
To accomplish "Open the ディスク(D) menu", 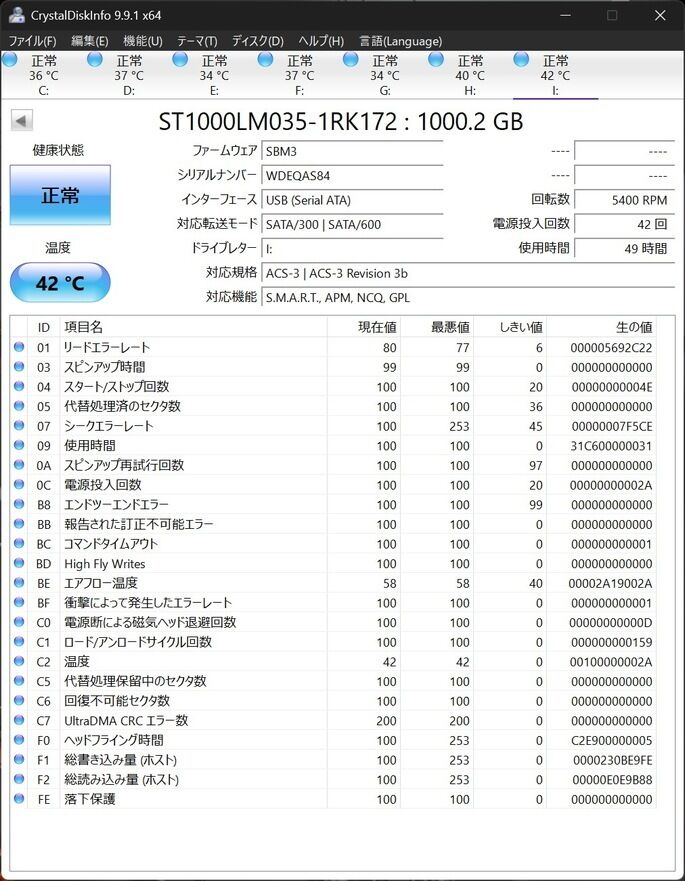I will click(x=257, y=41).
